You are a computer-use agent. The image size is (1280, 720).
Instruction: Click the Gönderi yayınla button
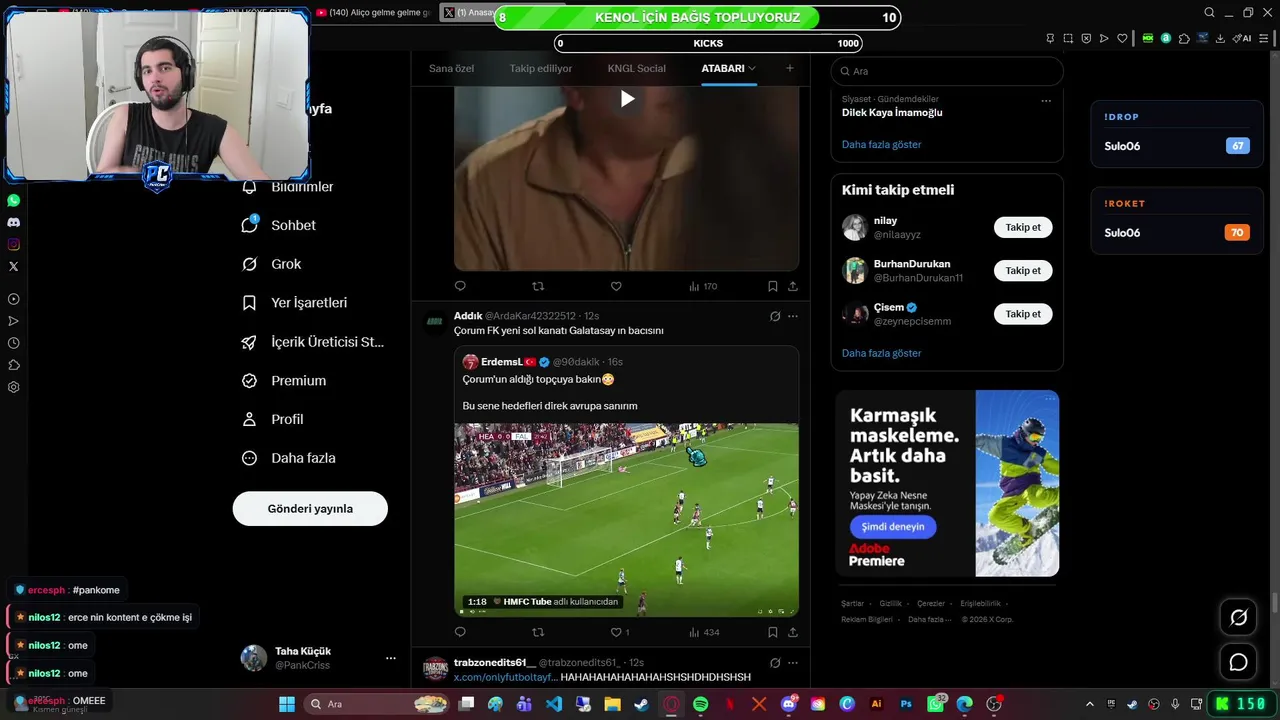click(310, 509)
